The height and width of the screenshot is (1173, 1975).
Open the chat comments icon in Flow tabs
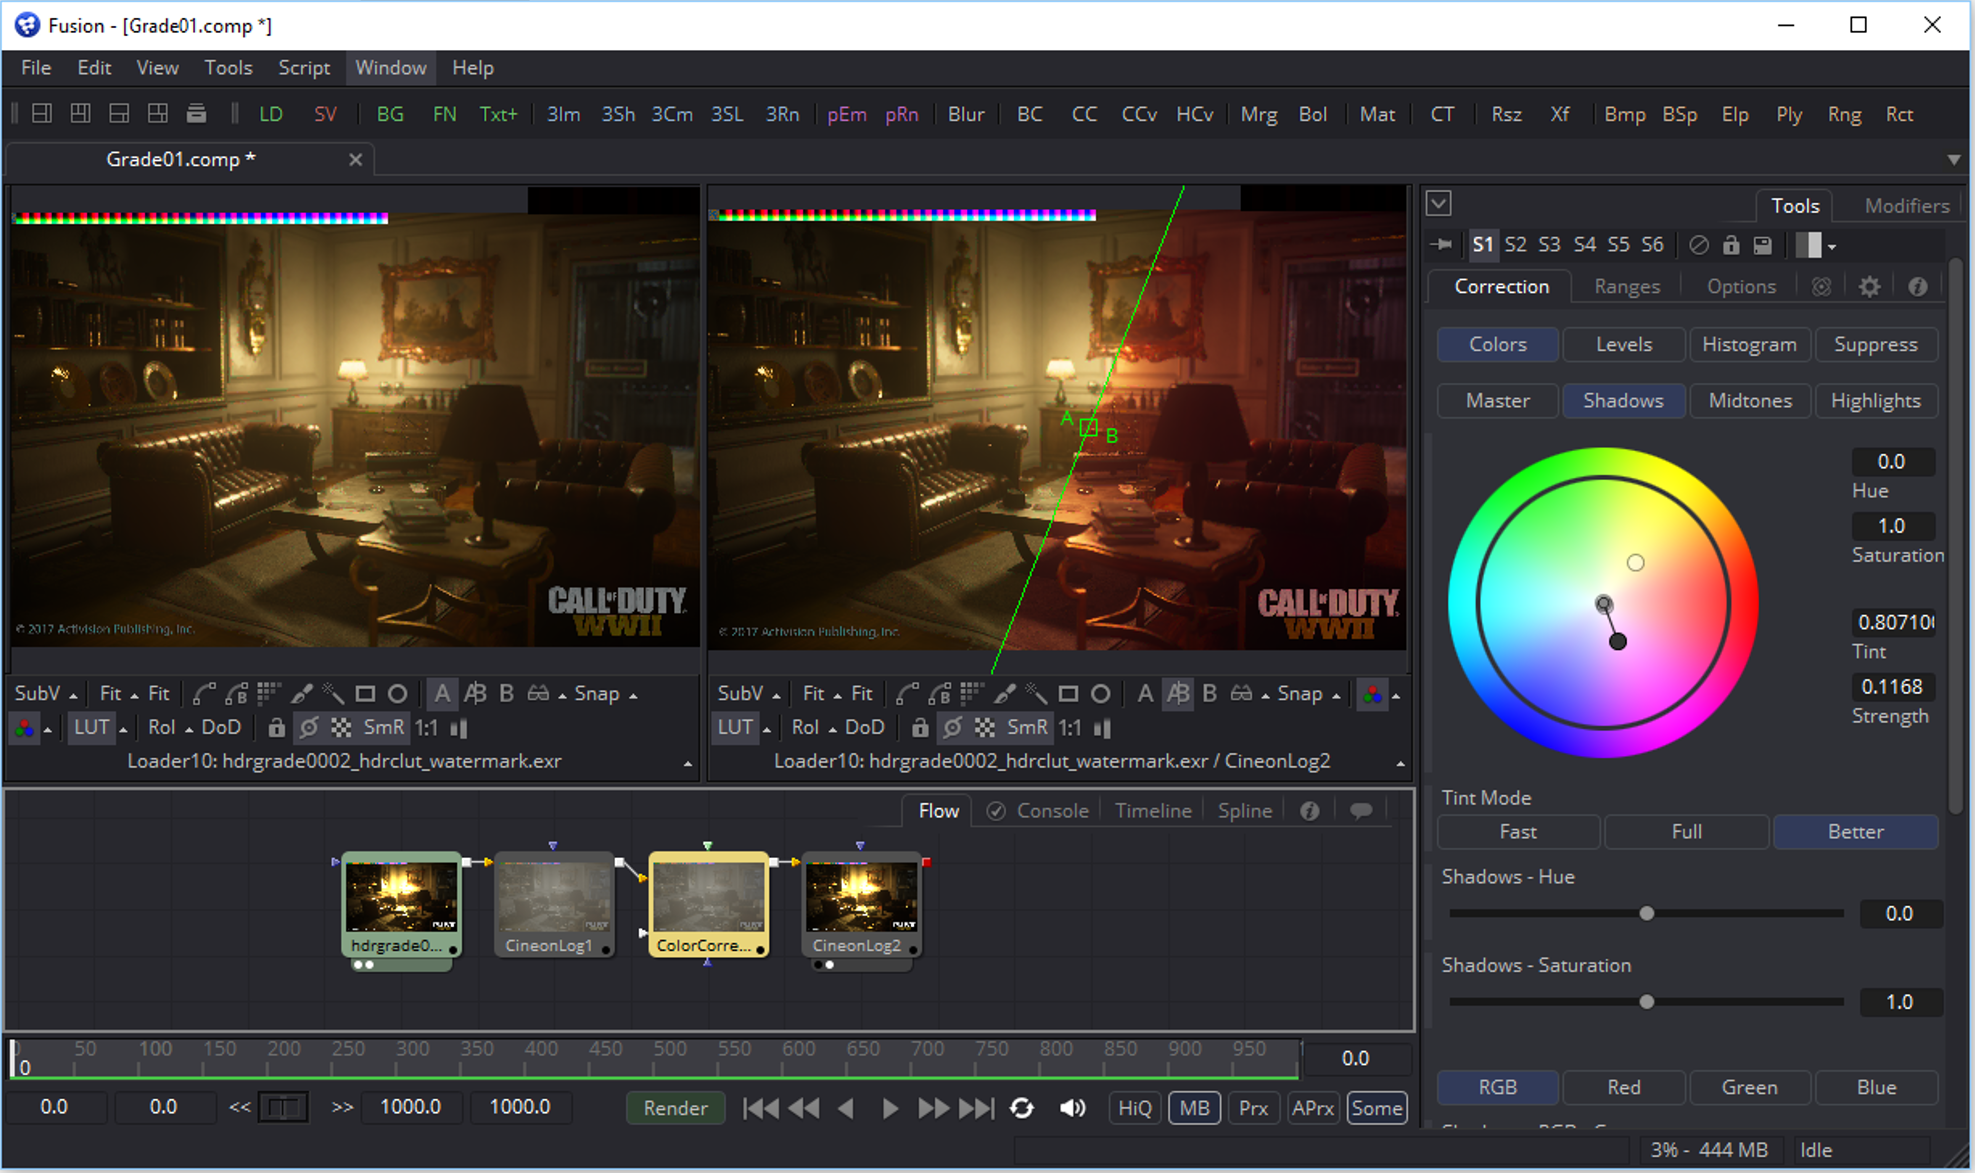(1360, 811)
